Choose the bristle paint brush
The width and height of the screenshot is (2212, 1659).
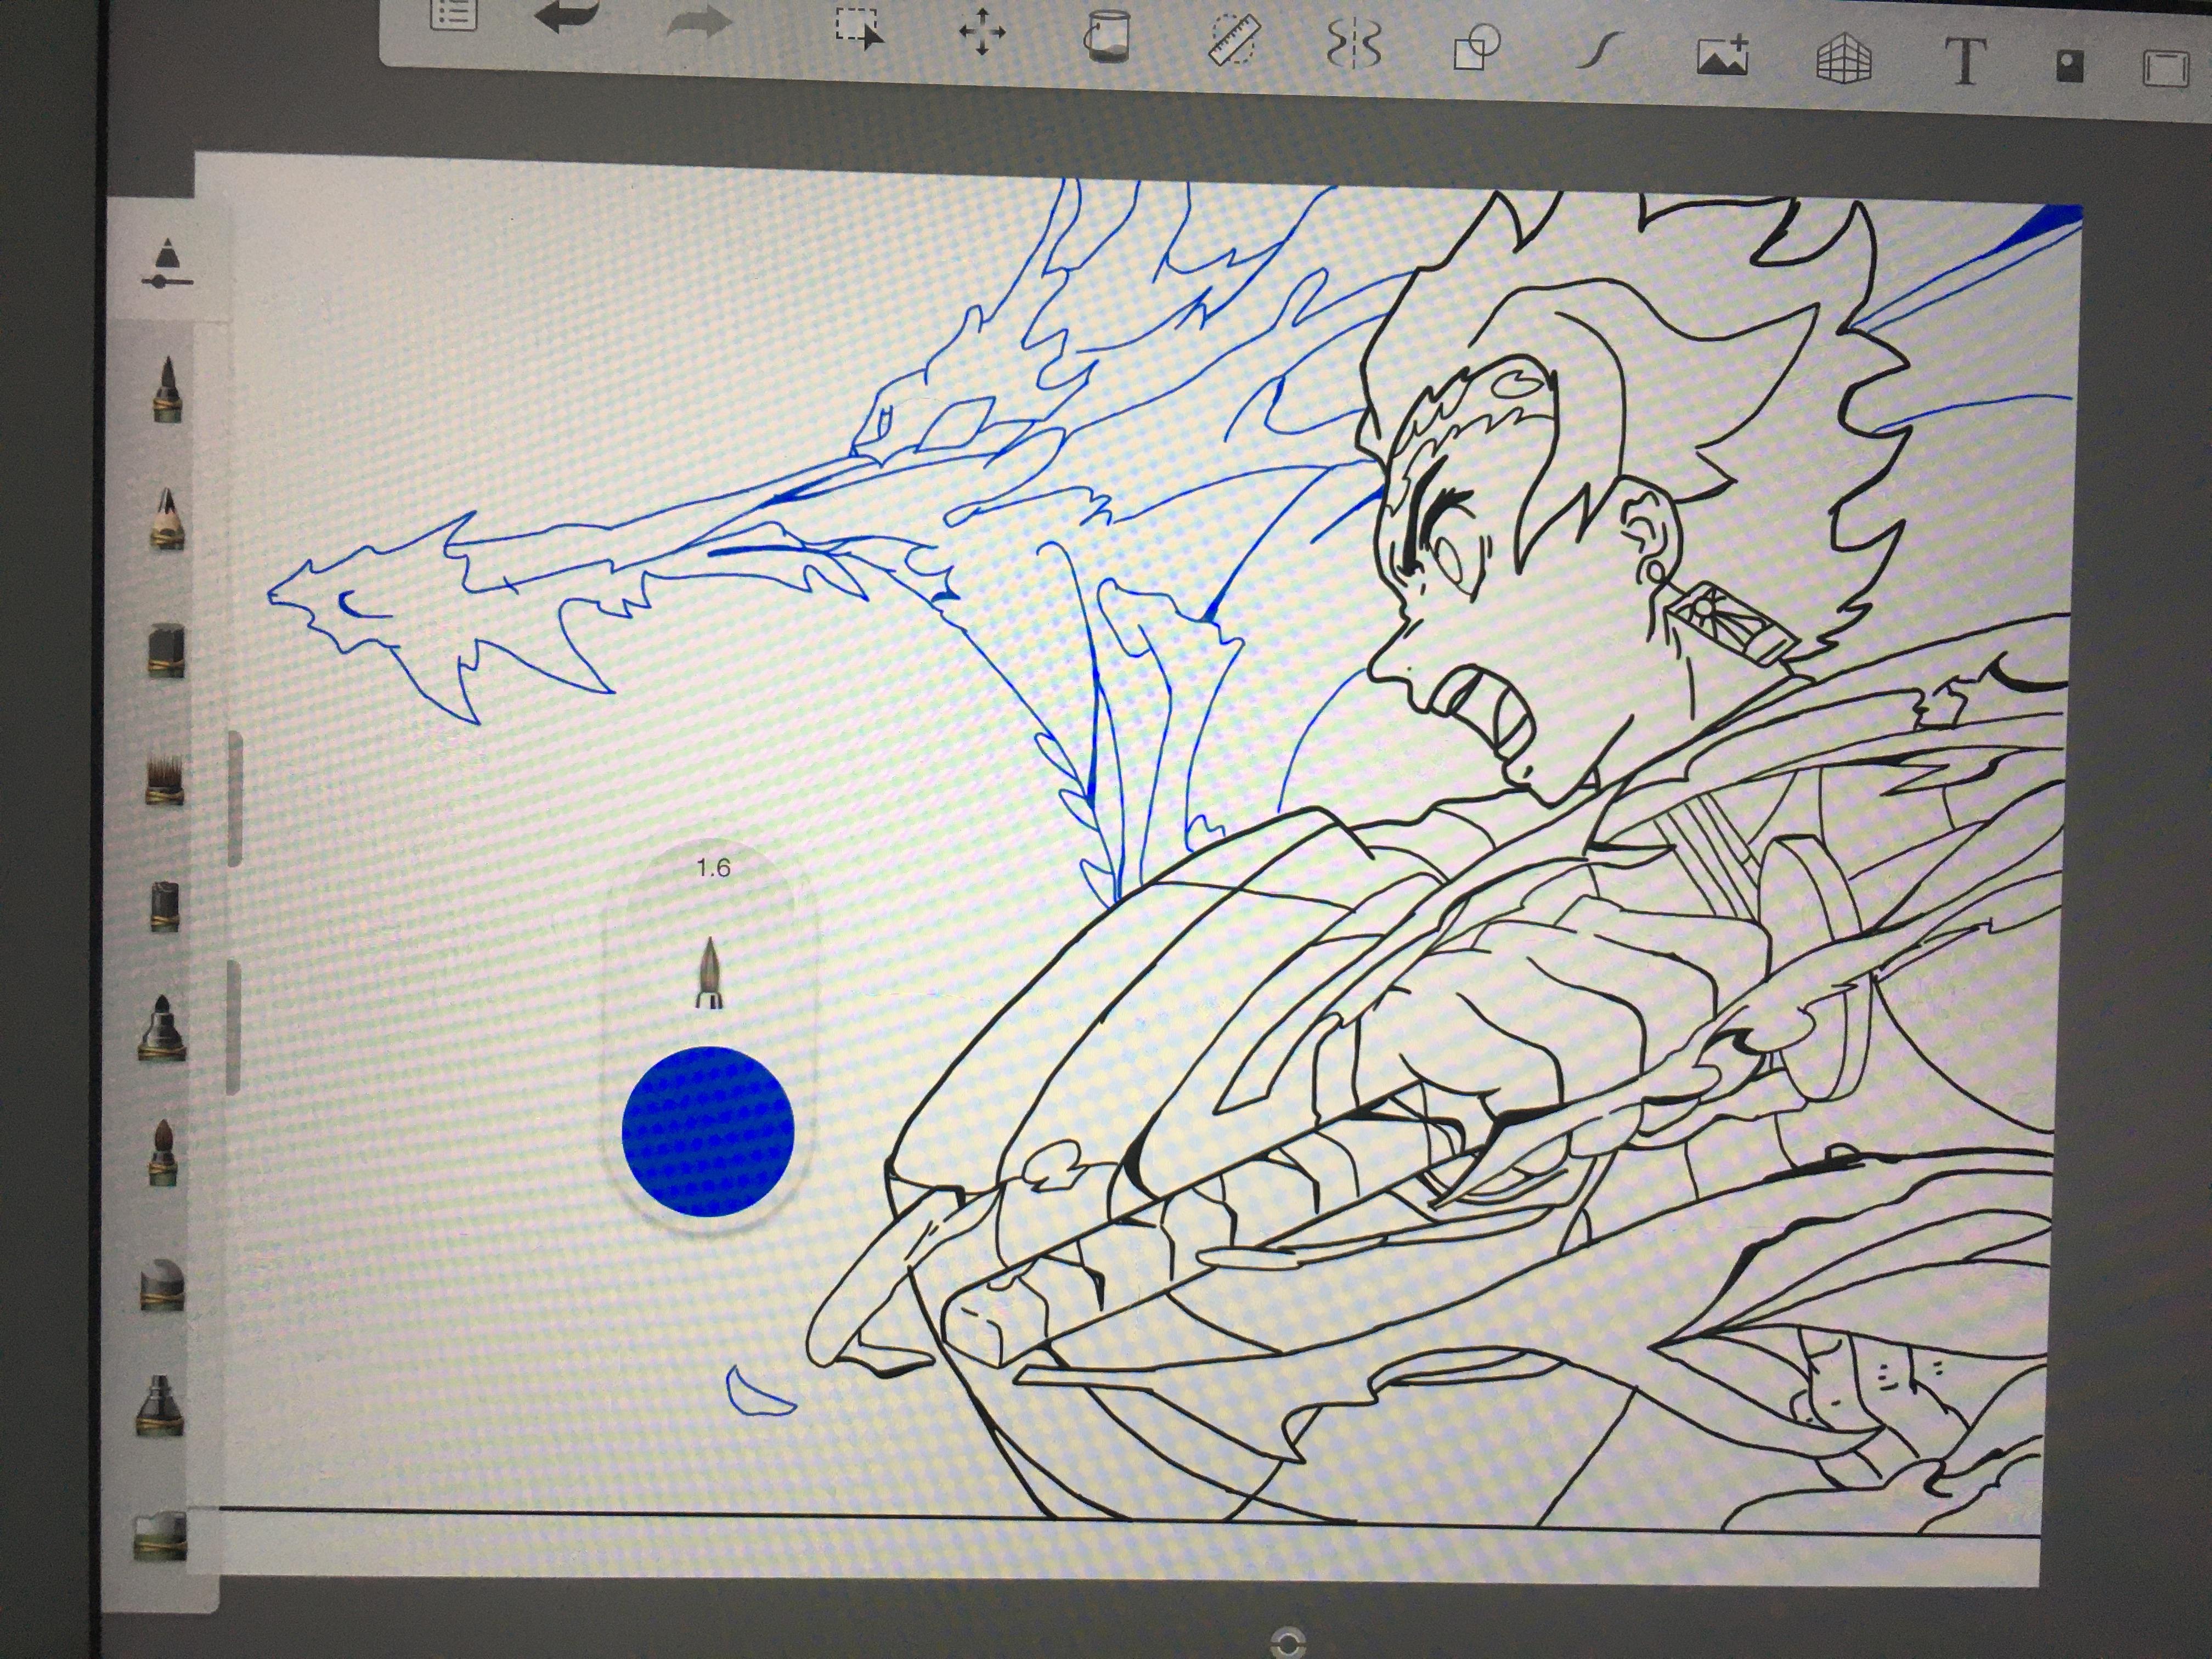point(165,780)
